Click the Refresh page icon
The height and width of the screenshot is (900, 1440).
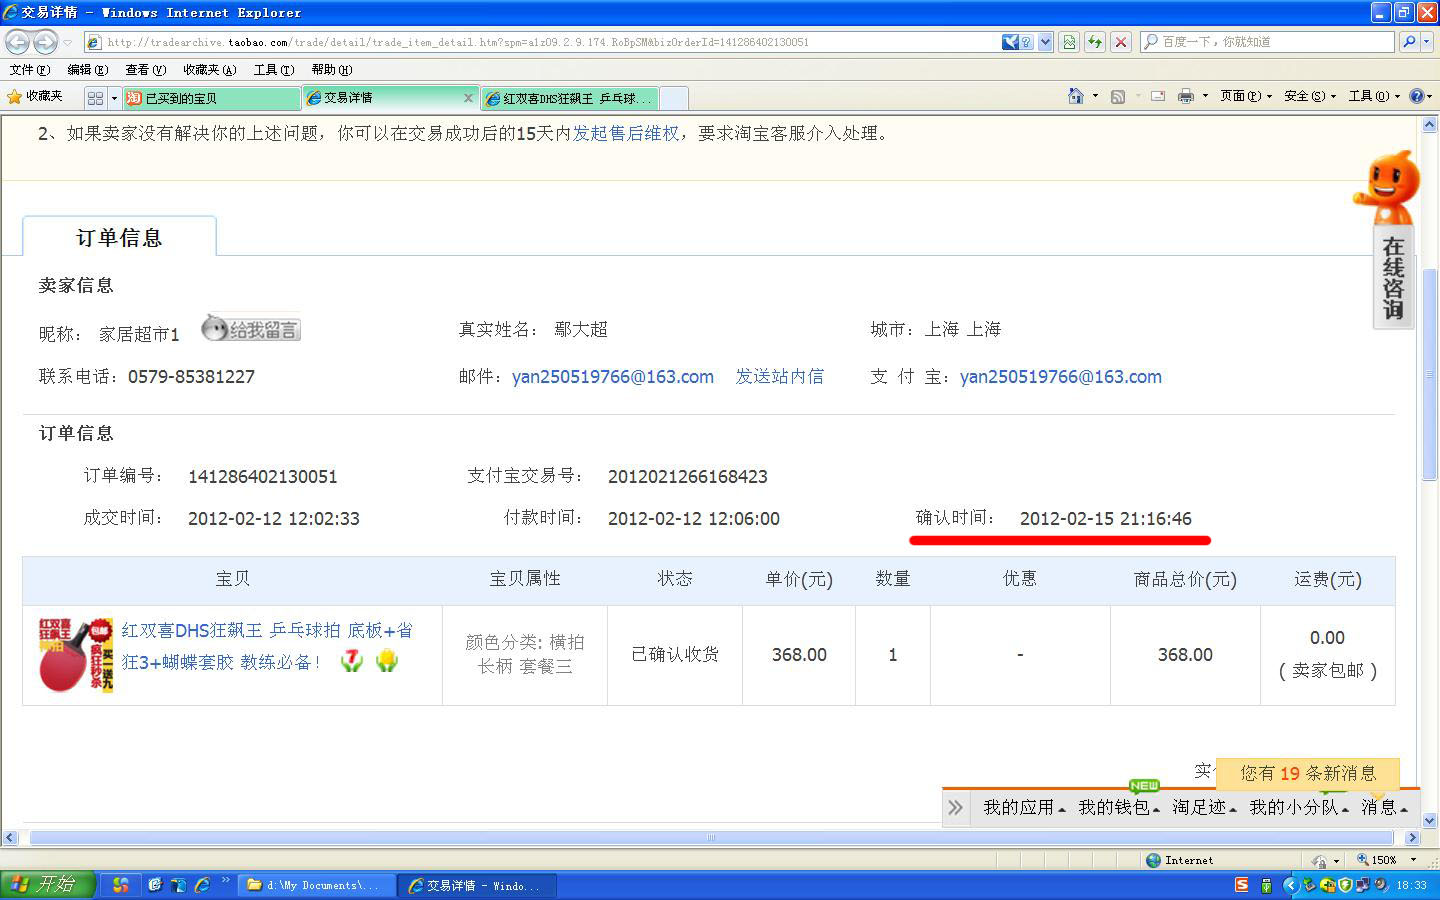tap(1095, 42)
